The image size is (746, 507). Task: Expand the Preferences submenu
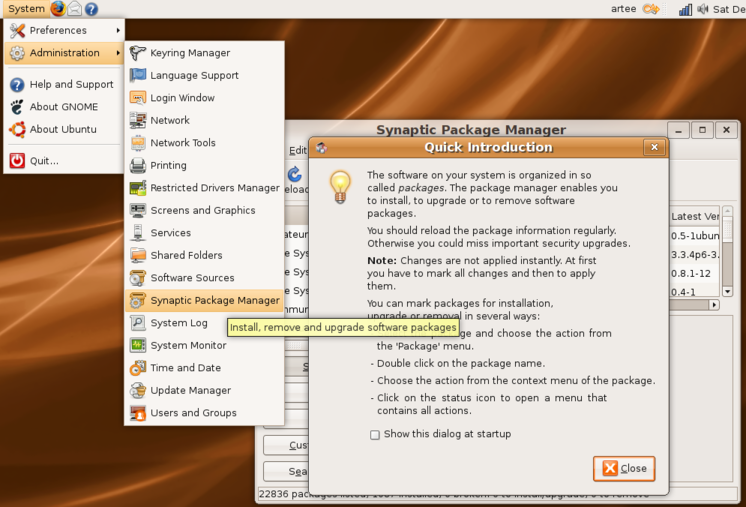[x=64, y=30]
